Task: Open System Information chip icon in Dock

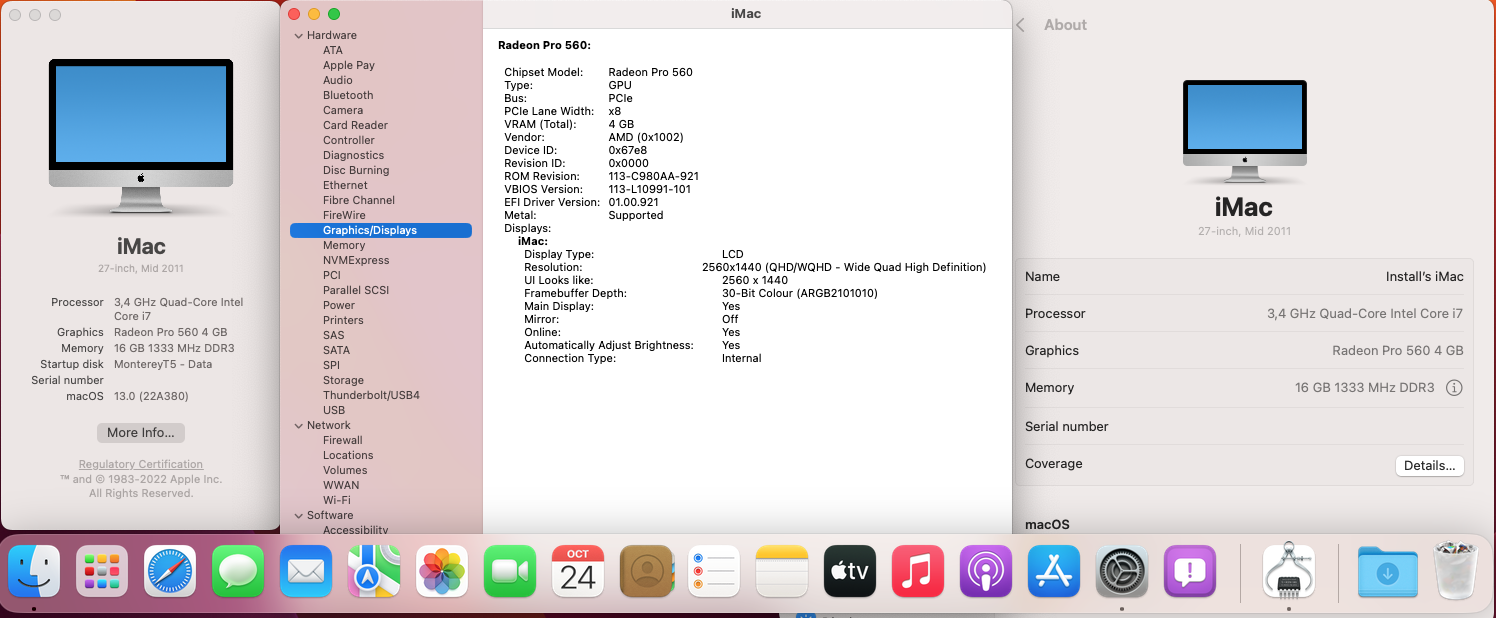Action: pyautogui.click(x=1288, y=572)
